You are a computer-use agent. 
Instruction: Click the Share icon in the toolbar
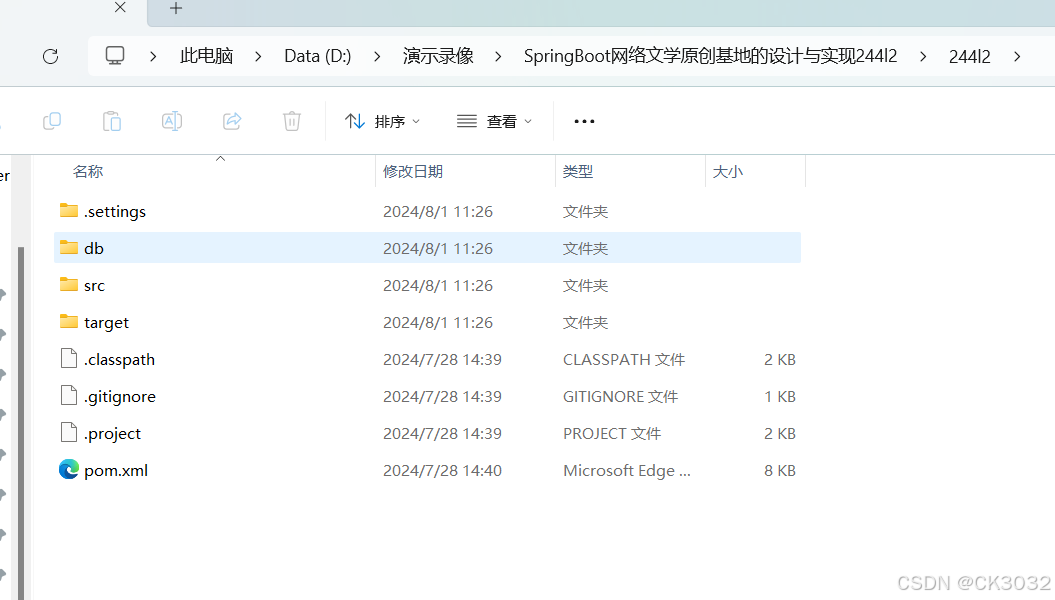coord(232,121)
